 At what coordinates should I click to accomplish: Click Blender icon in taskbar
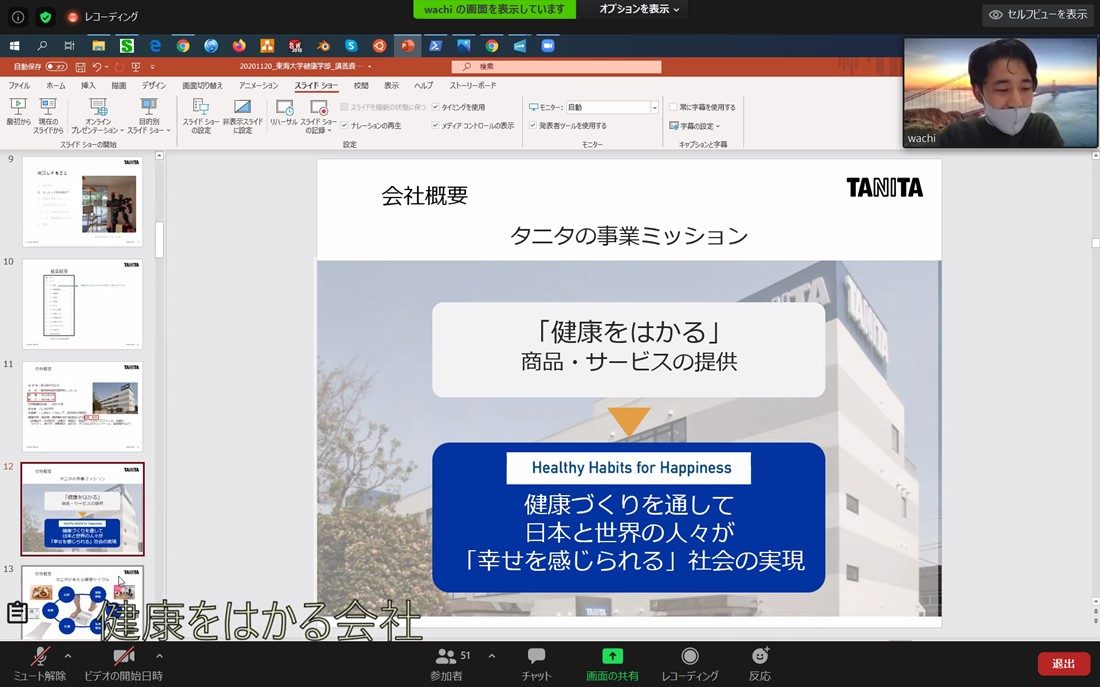tap(323, 46)
